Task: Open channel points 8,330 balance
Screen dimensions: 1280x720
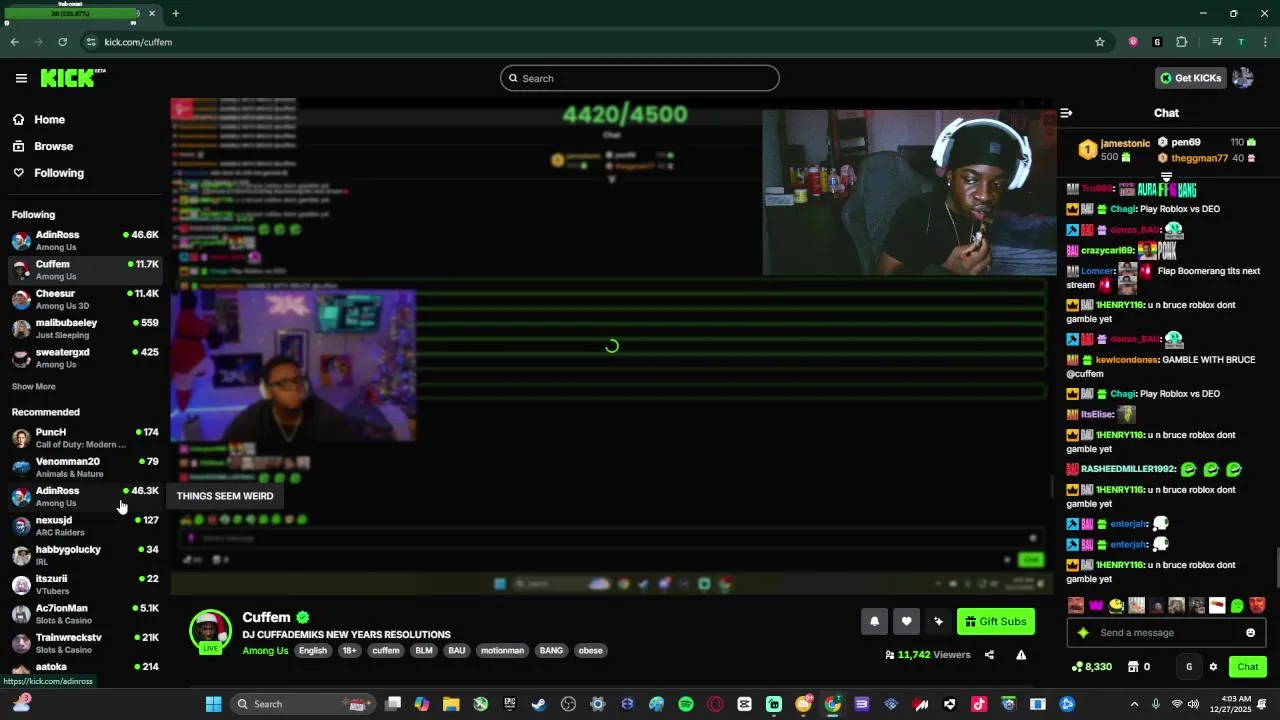Action: 1091,667
